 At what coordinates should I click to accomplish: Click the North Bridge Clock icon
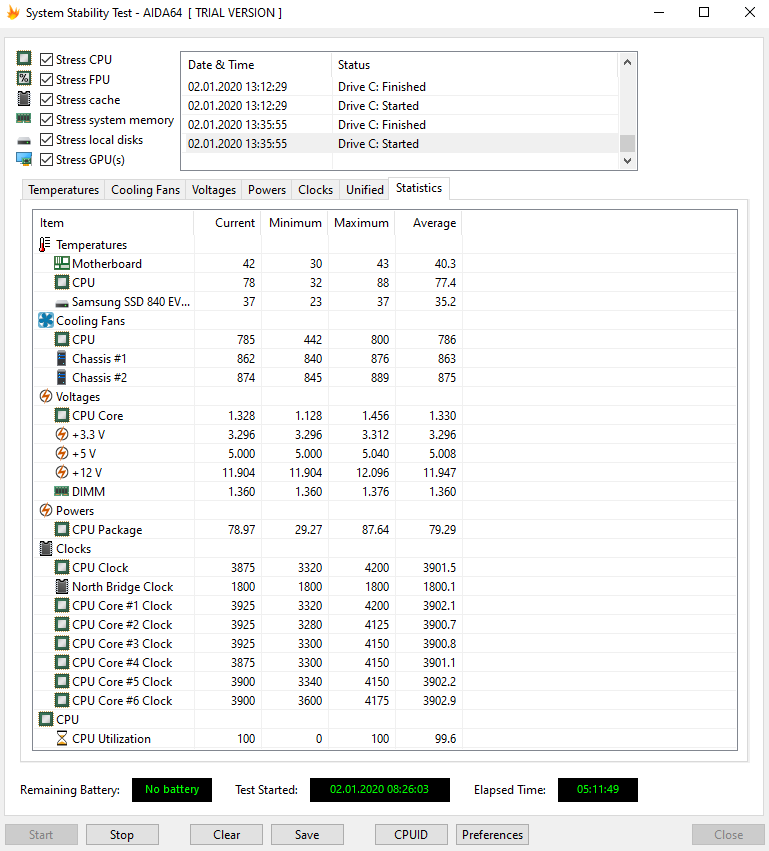[62, 586]
